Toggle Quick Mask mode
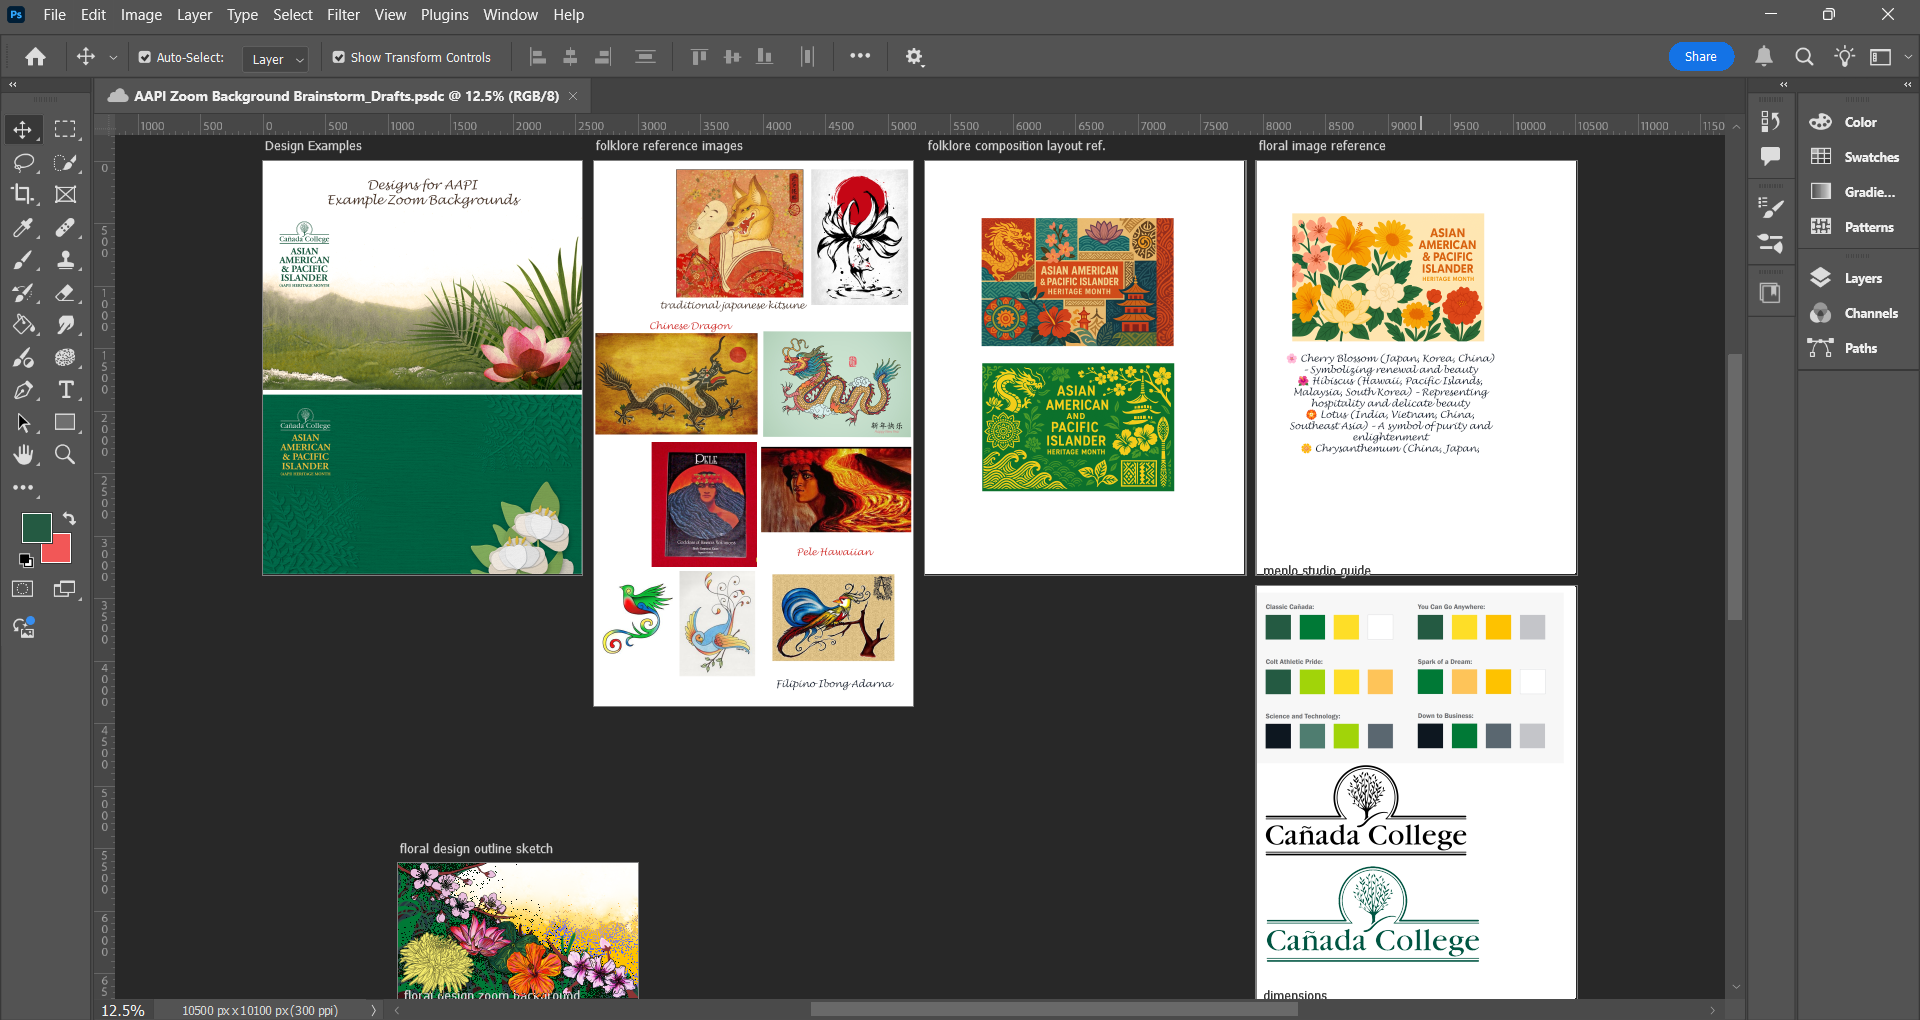Screen dimensions: 1920x1020 22,589
